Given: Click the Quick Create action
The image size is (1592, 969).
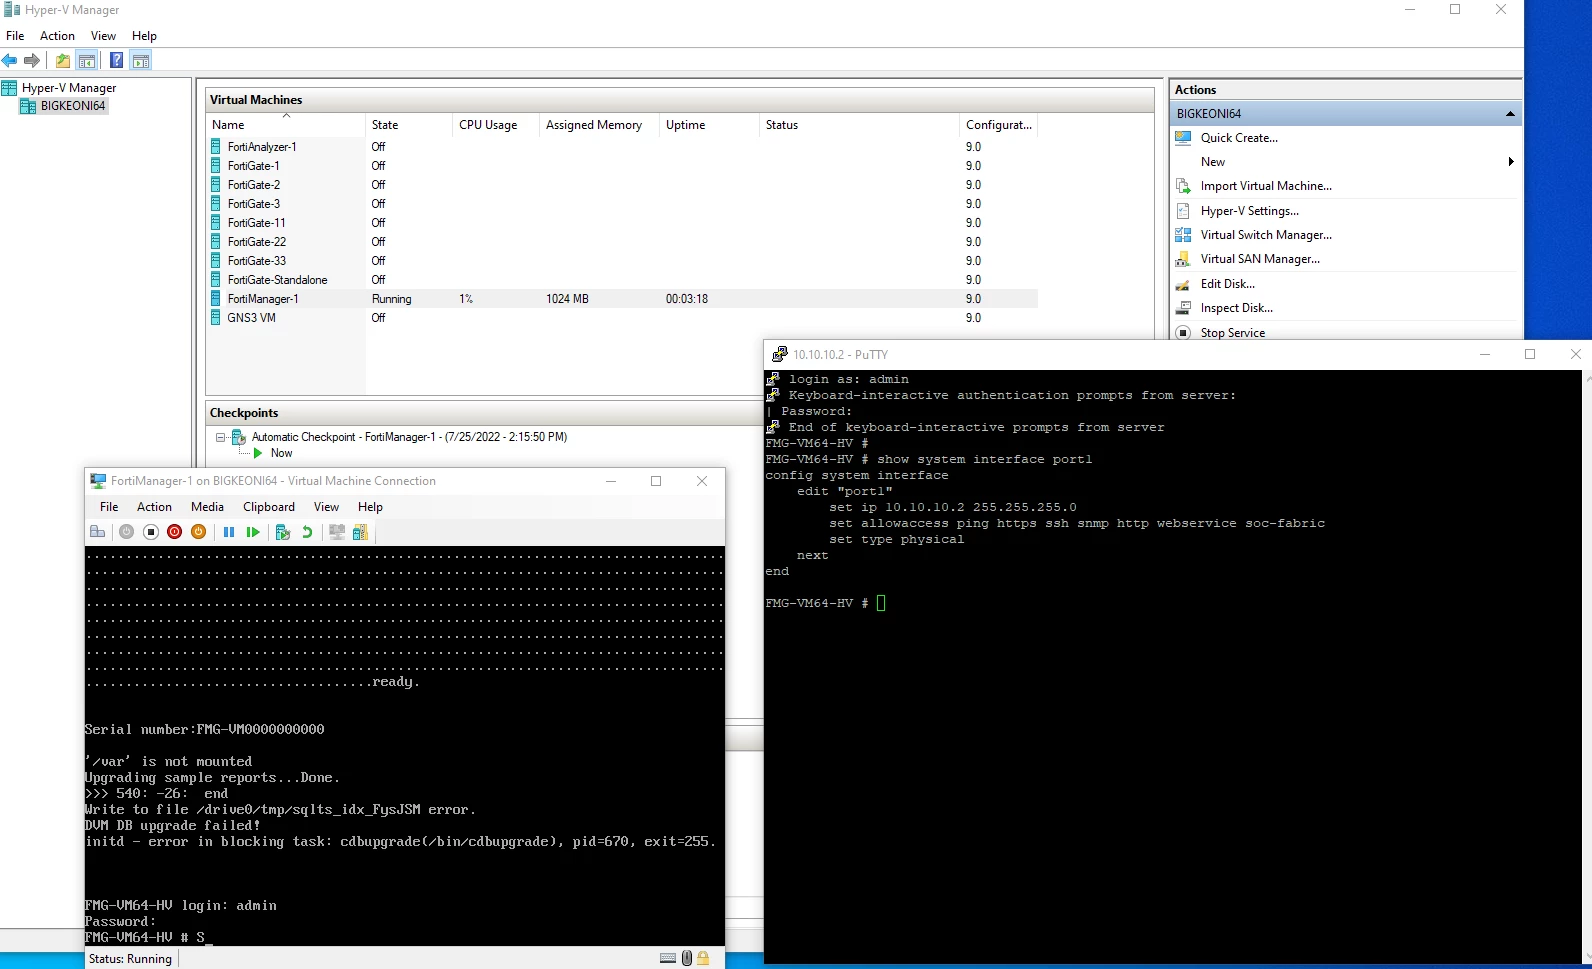Looking at the screenshot, I should point(1239,138).
